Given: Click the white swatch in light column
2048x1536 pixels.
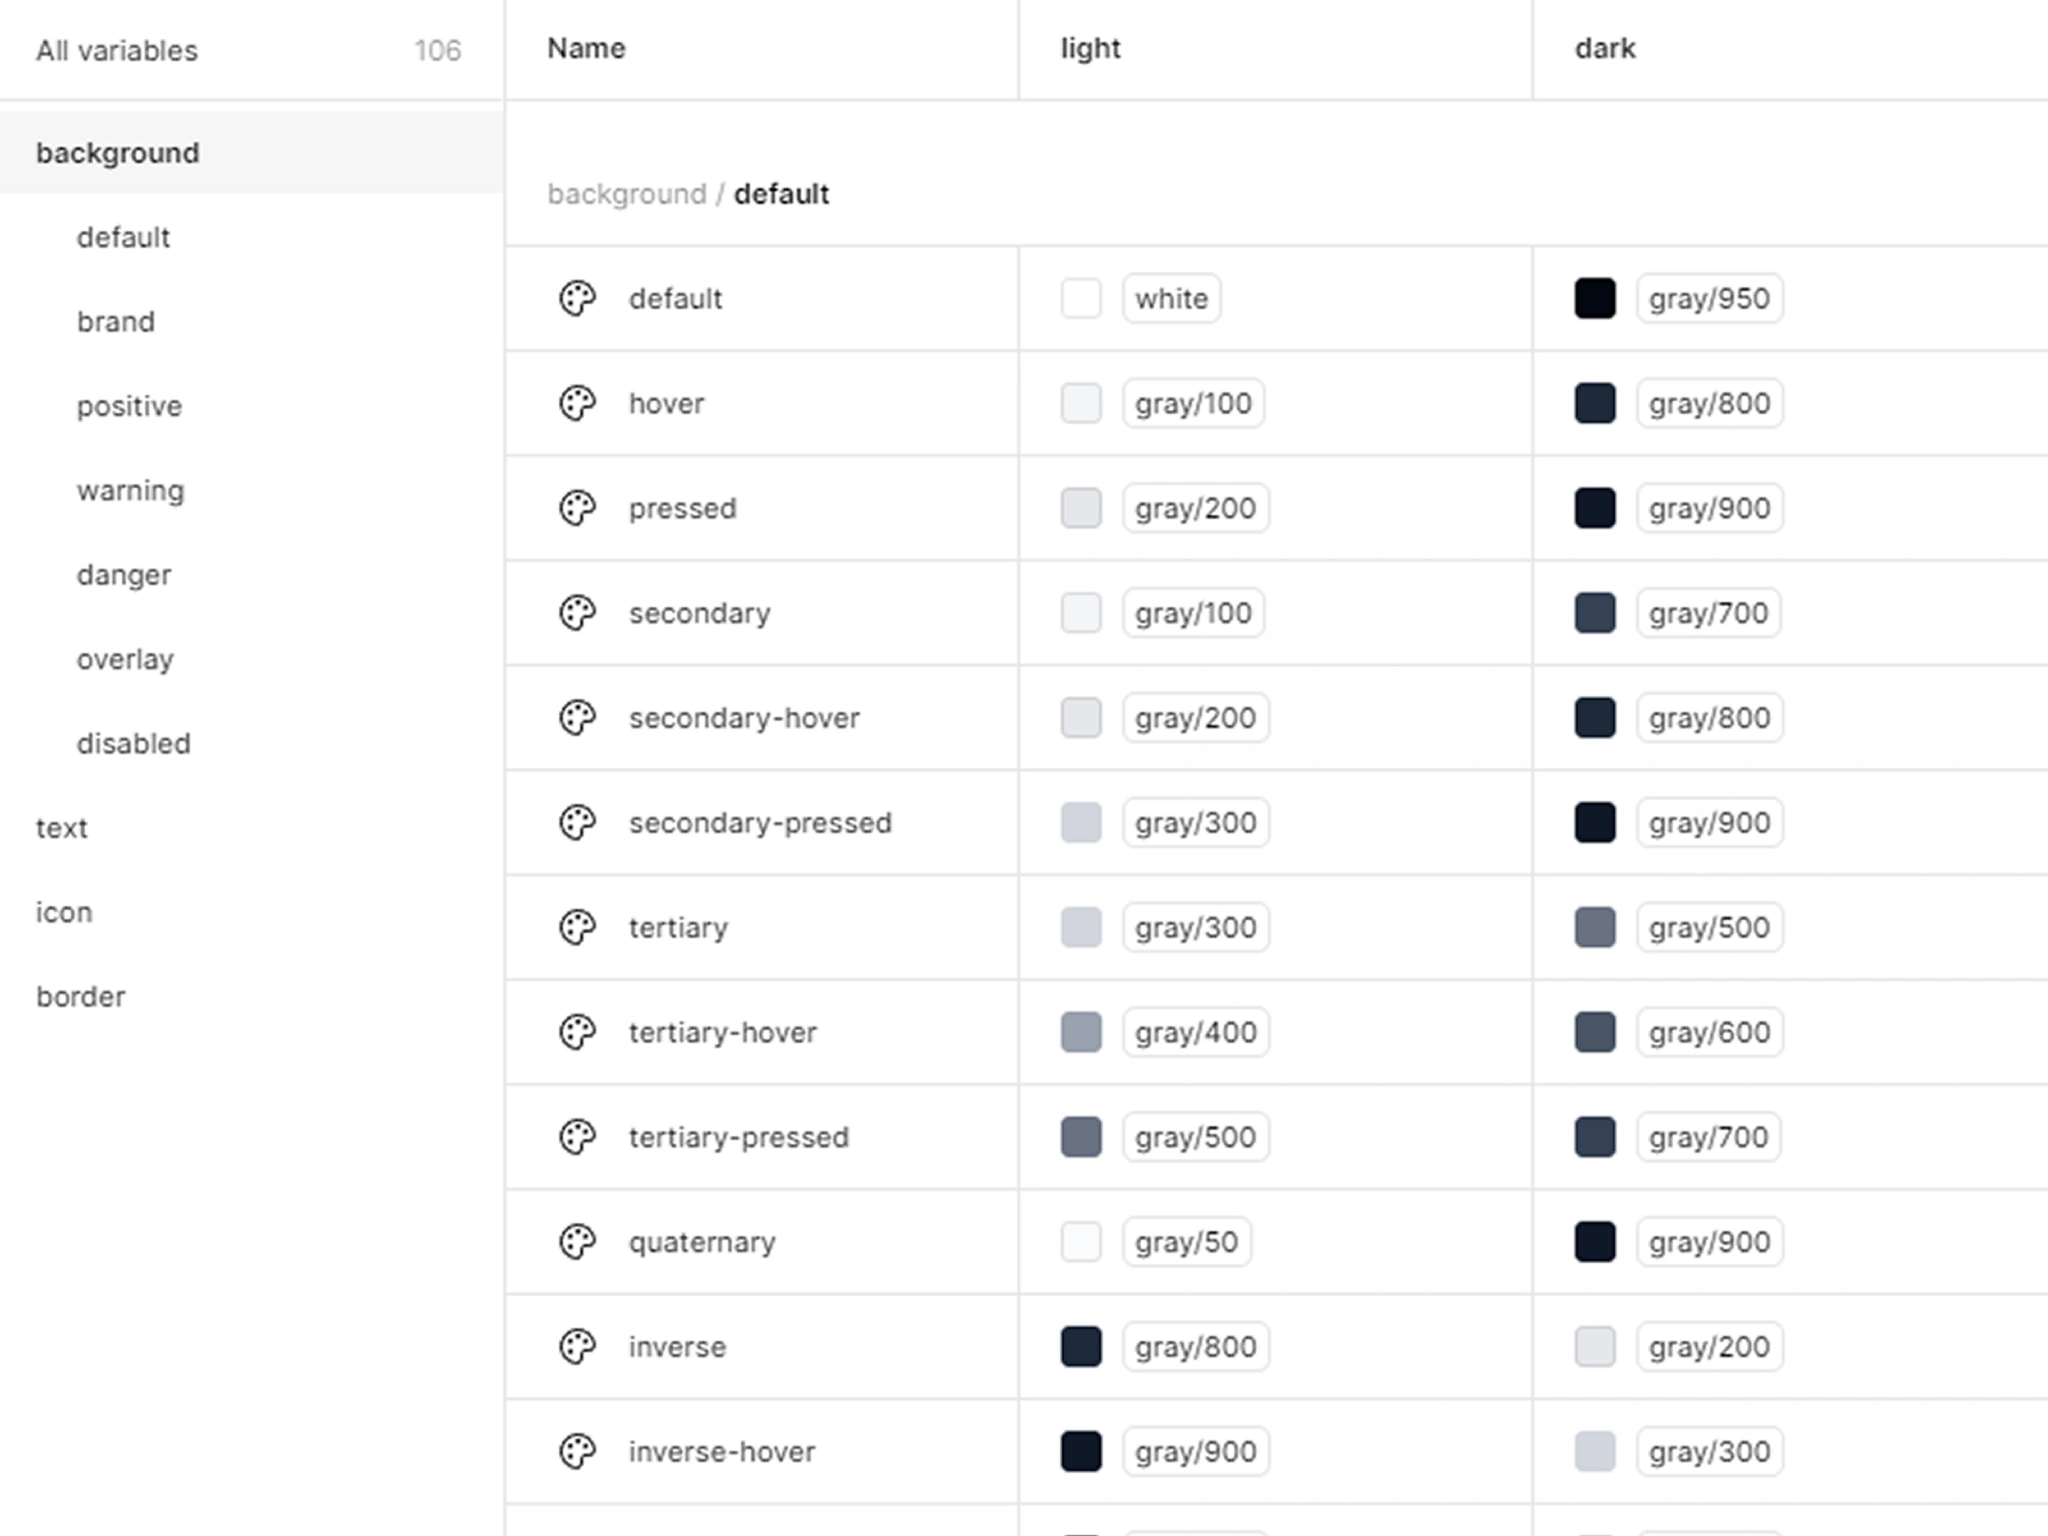Looking at the screenshot, I should [x=1081, y=297].
